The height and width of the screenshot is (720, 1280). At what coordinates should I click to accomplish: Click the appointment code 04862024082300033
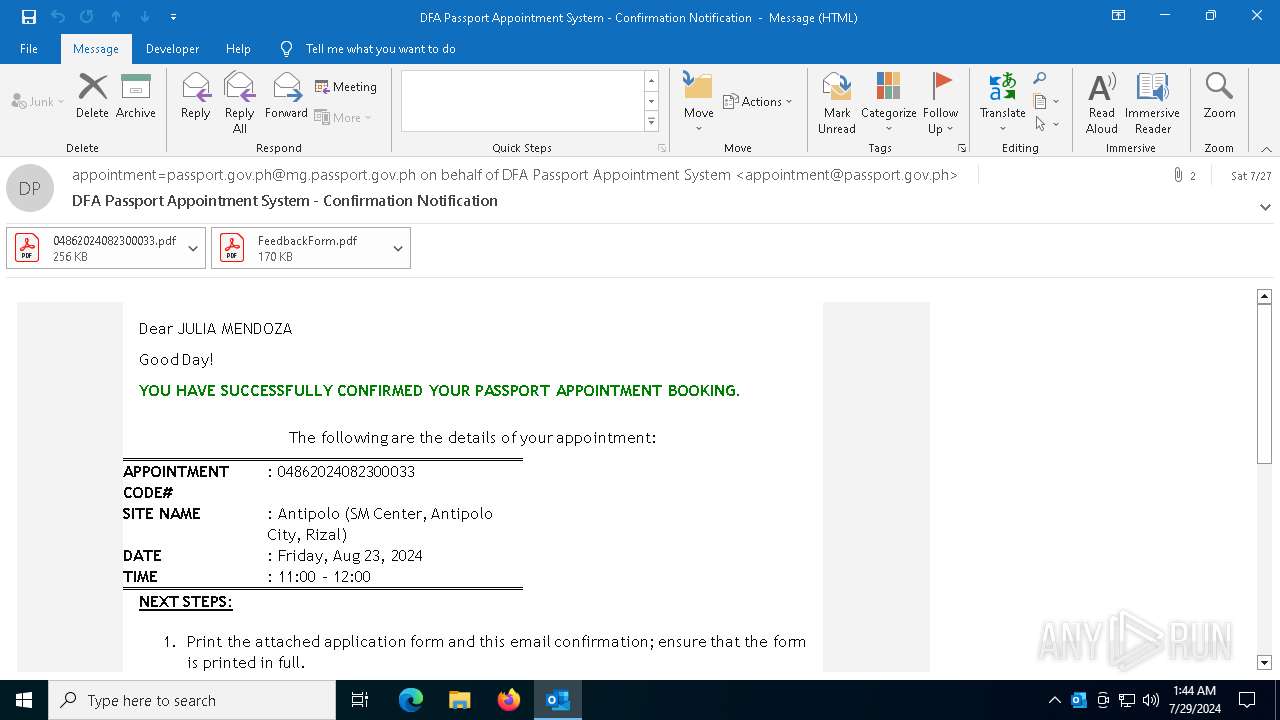346,472
